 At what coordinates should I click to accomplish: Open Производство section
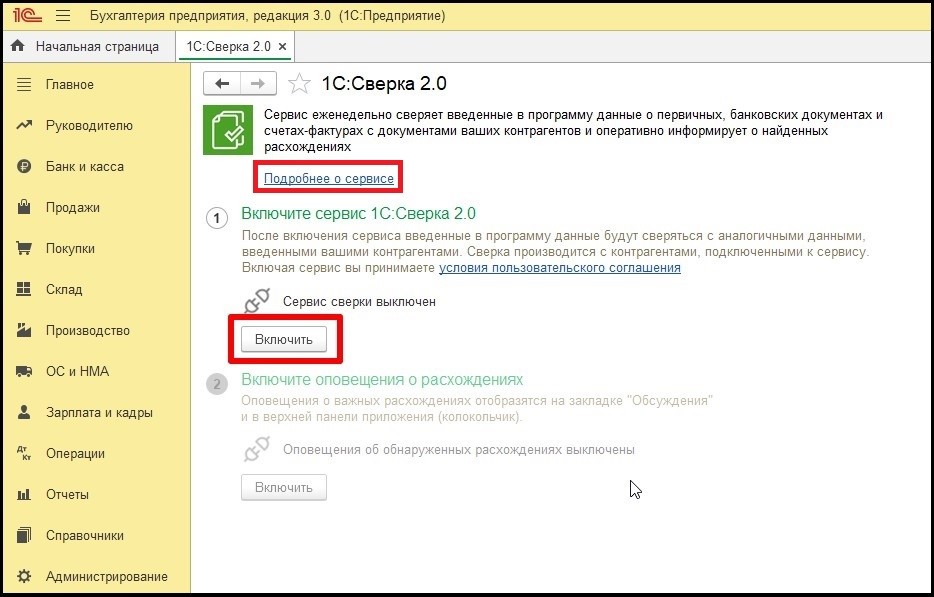tap(88, 331)
